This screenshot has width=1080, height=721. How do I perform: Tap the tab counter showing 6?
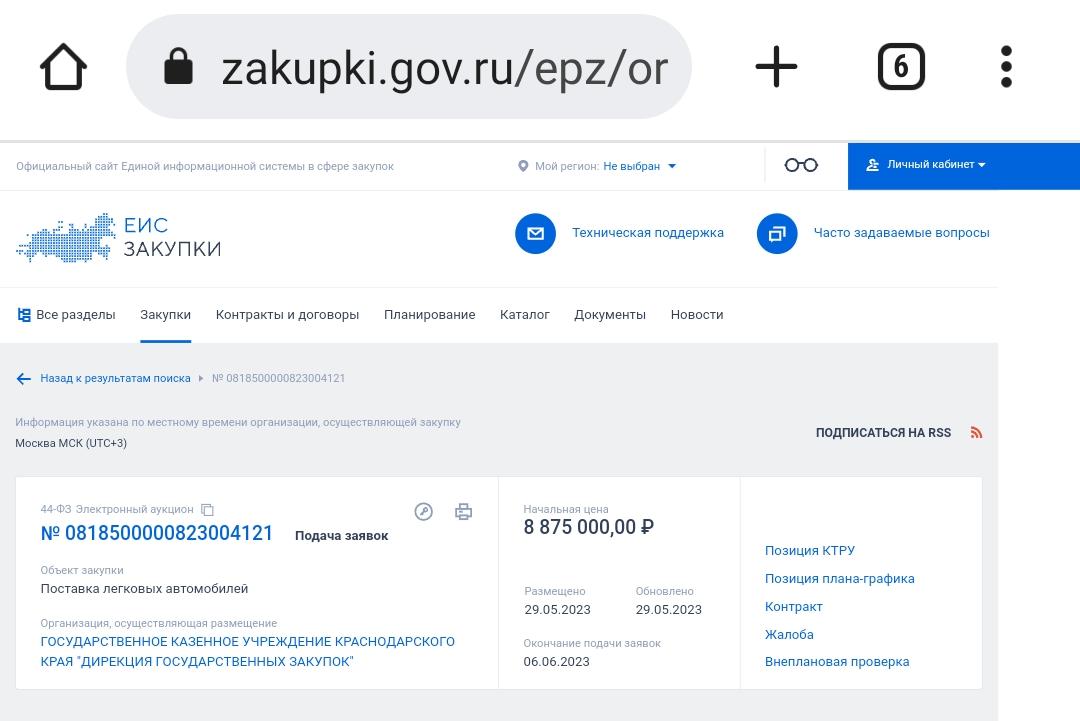coord(900,66)
